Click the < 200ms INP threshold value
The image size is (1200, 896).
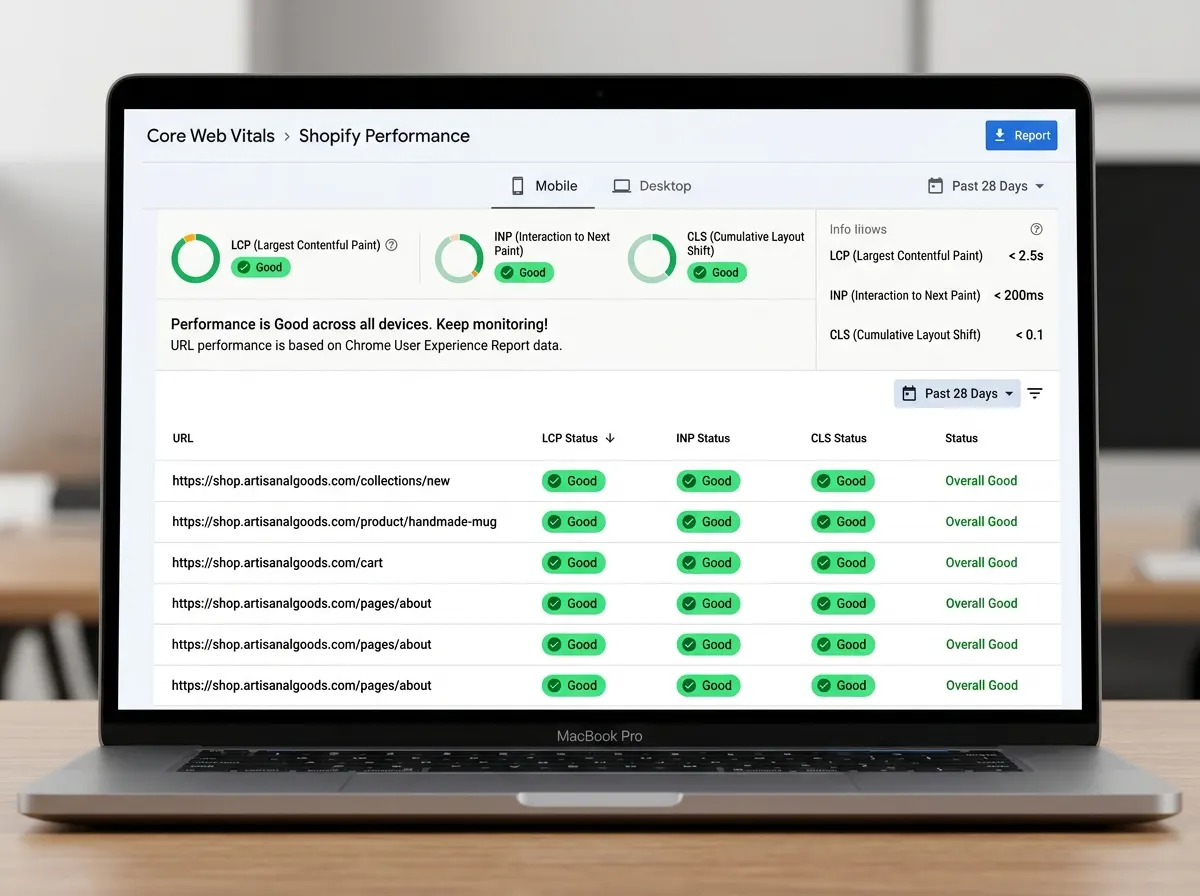coord(1019,295)
